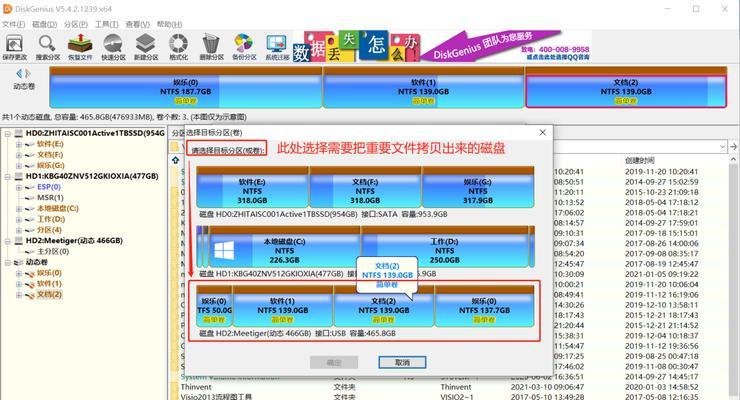This screenshot has width=740, height=400.
Task: Launch the 恢复文件 (Recover files) tool
Action: coord(80,47)
